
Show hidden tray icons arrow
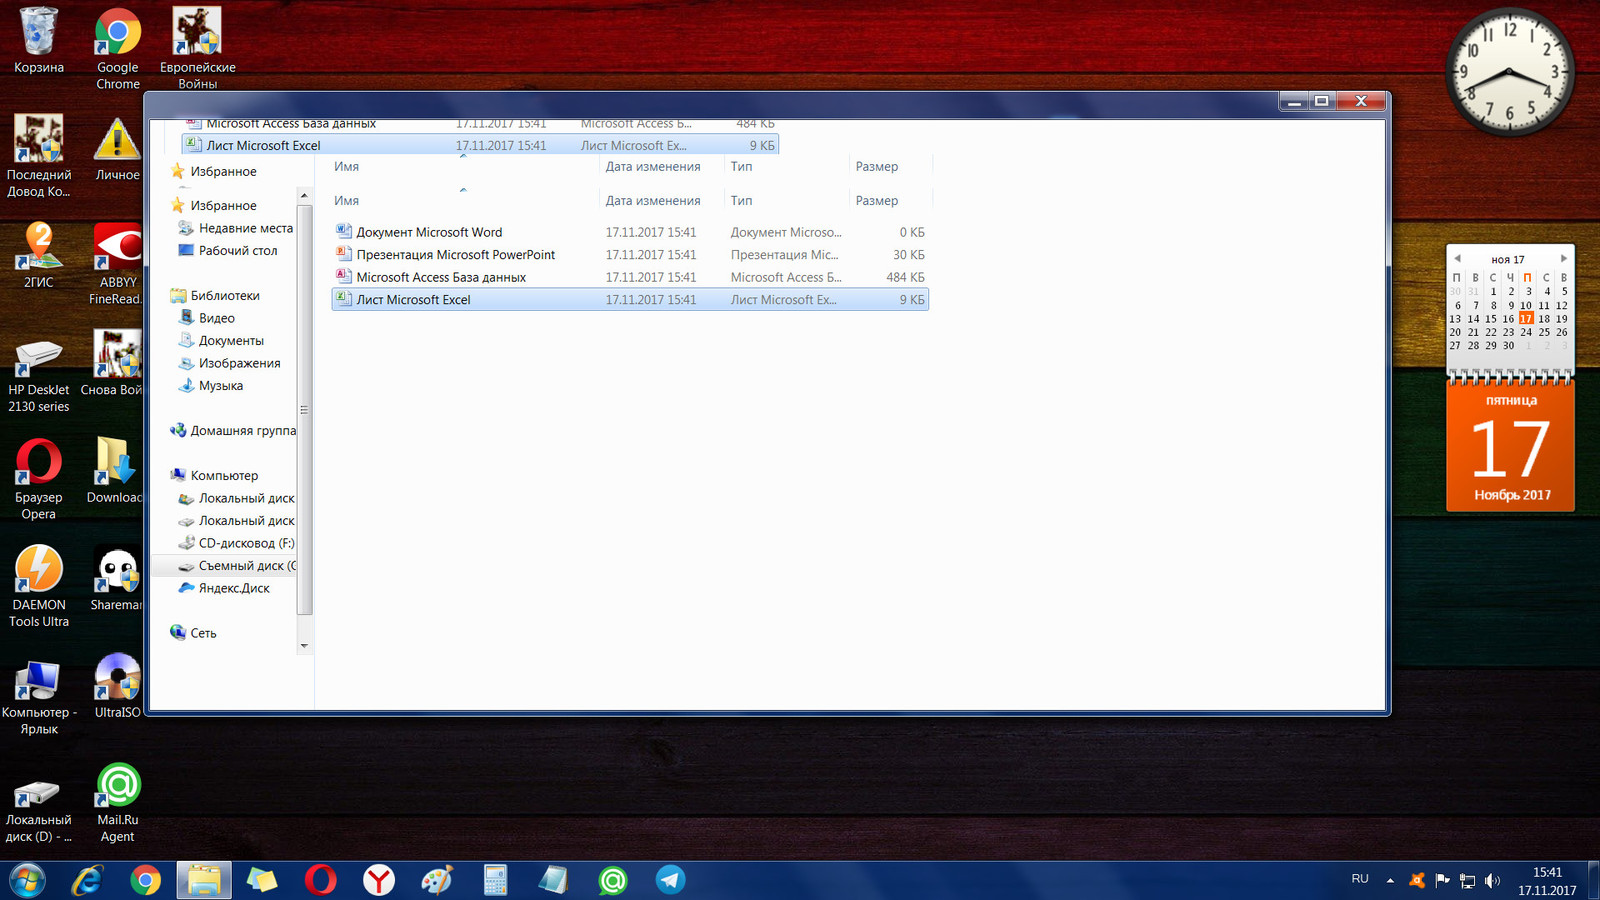1390,880
